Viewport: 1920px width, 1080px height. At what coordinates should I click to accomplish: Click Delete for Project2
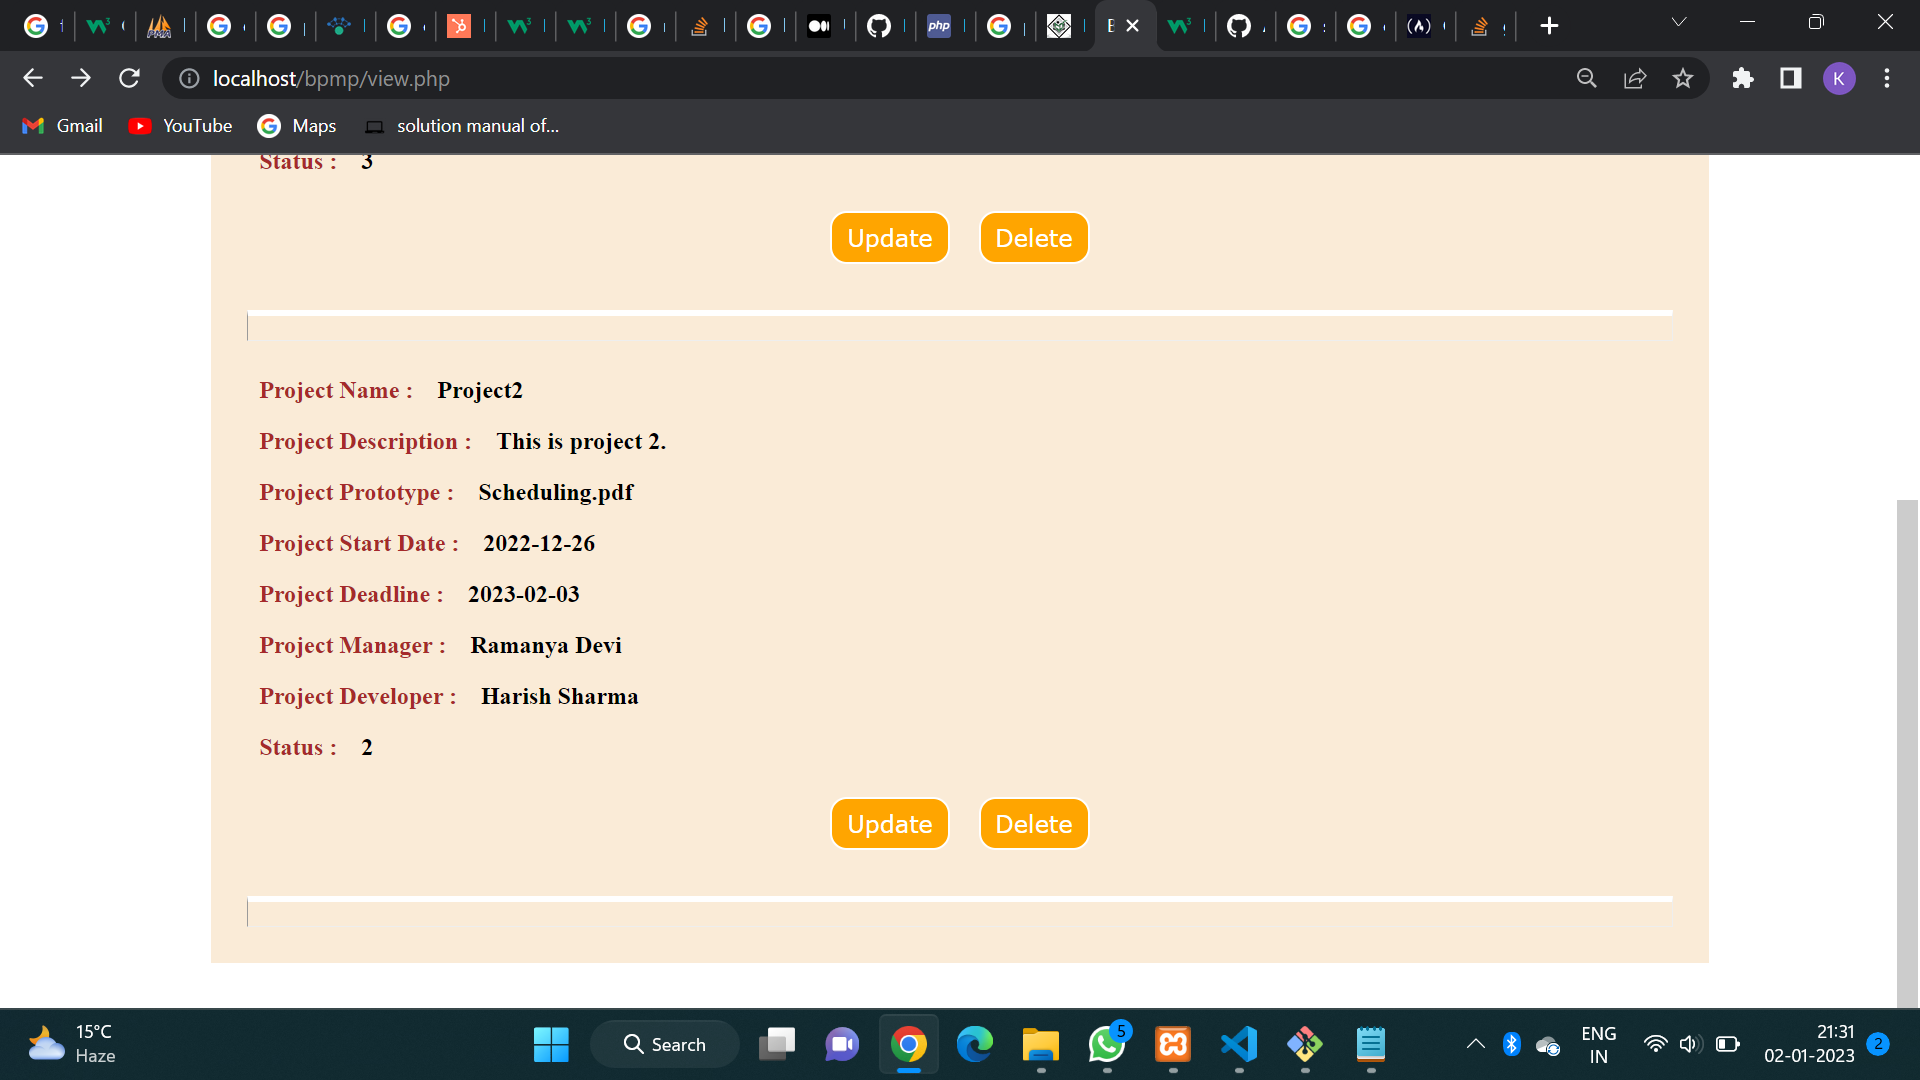click(1034, 824)
